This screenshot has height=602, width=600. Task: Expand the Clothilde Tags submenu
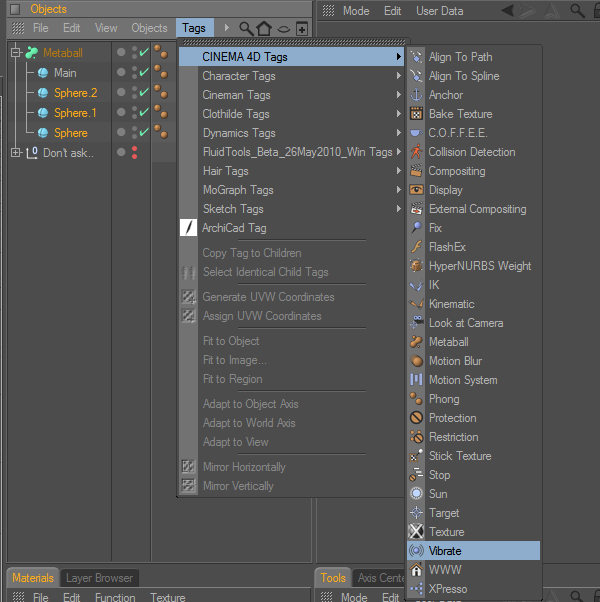coord(291,114)
